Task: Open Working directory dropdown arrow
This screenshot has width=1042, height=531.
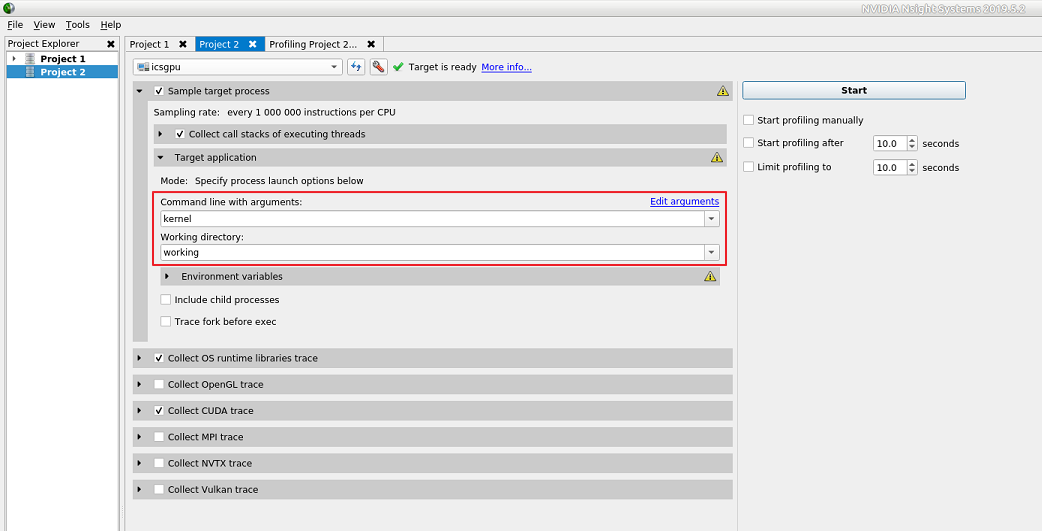Action: (x=712, y=253)
